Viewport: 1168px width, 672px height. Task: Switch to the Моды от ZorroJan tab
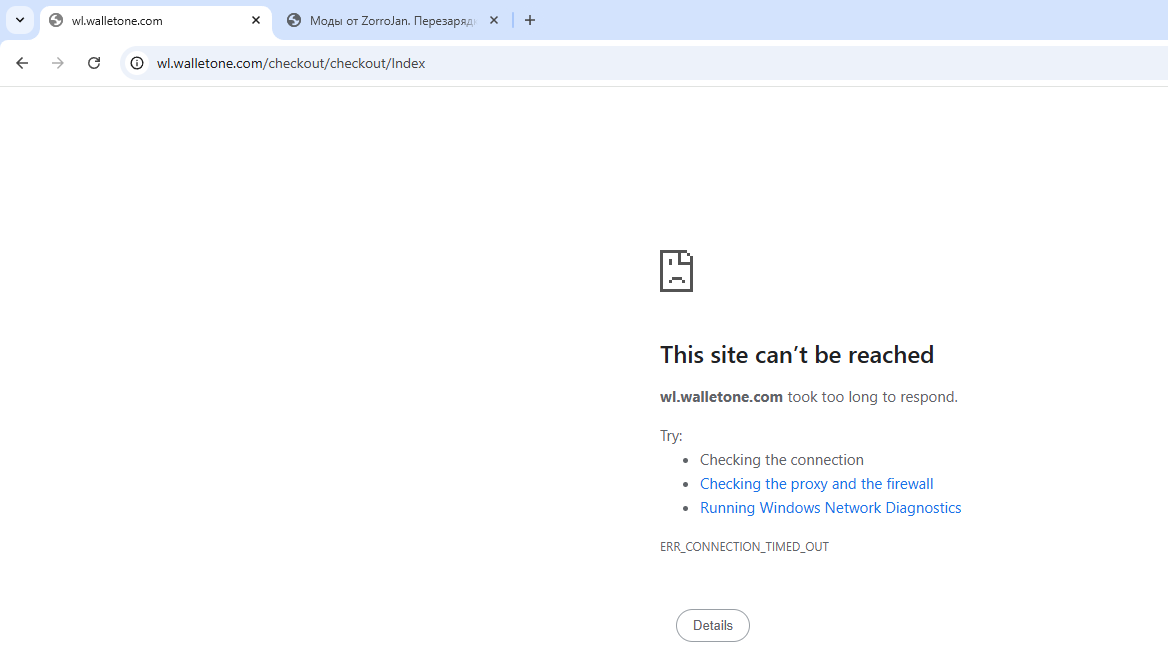point(392,21)
